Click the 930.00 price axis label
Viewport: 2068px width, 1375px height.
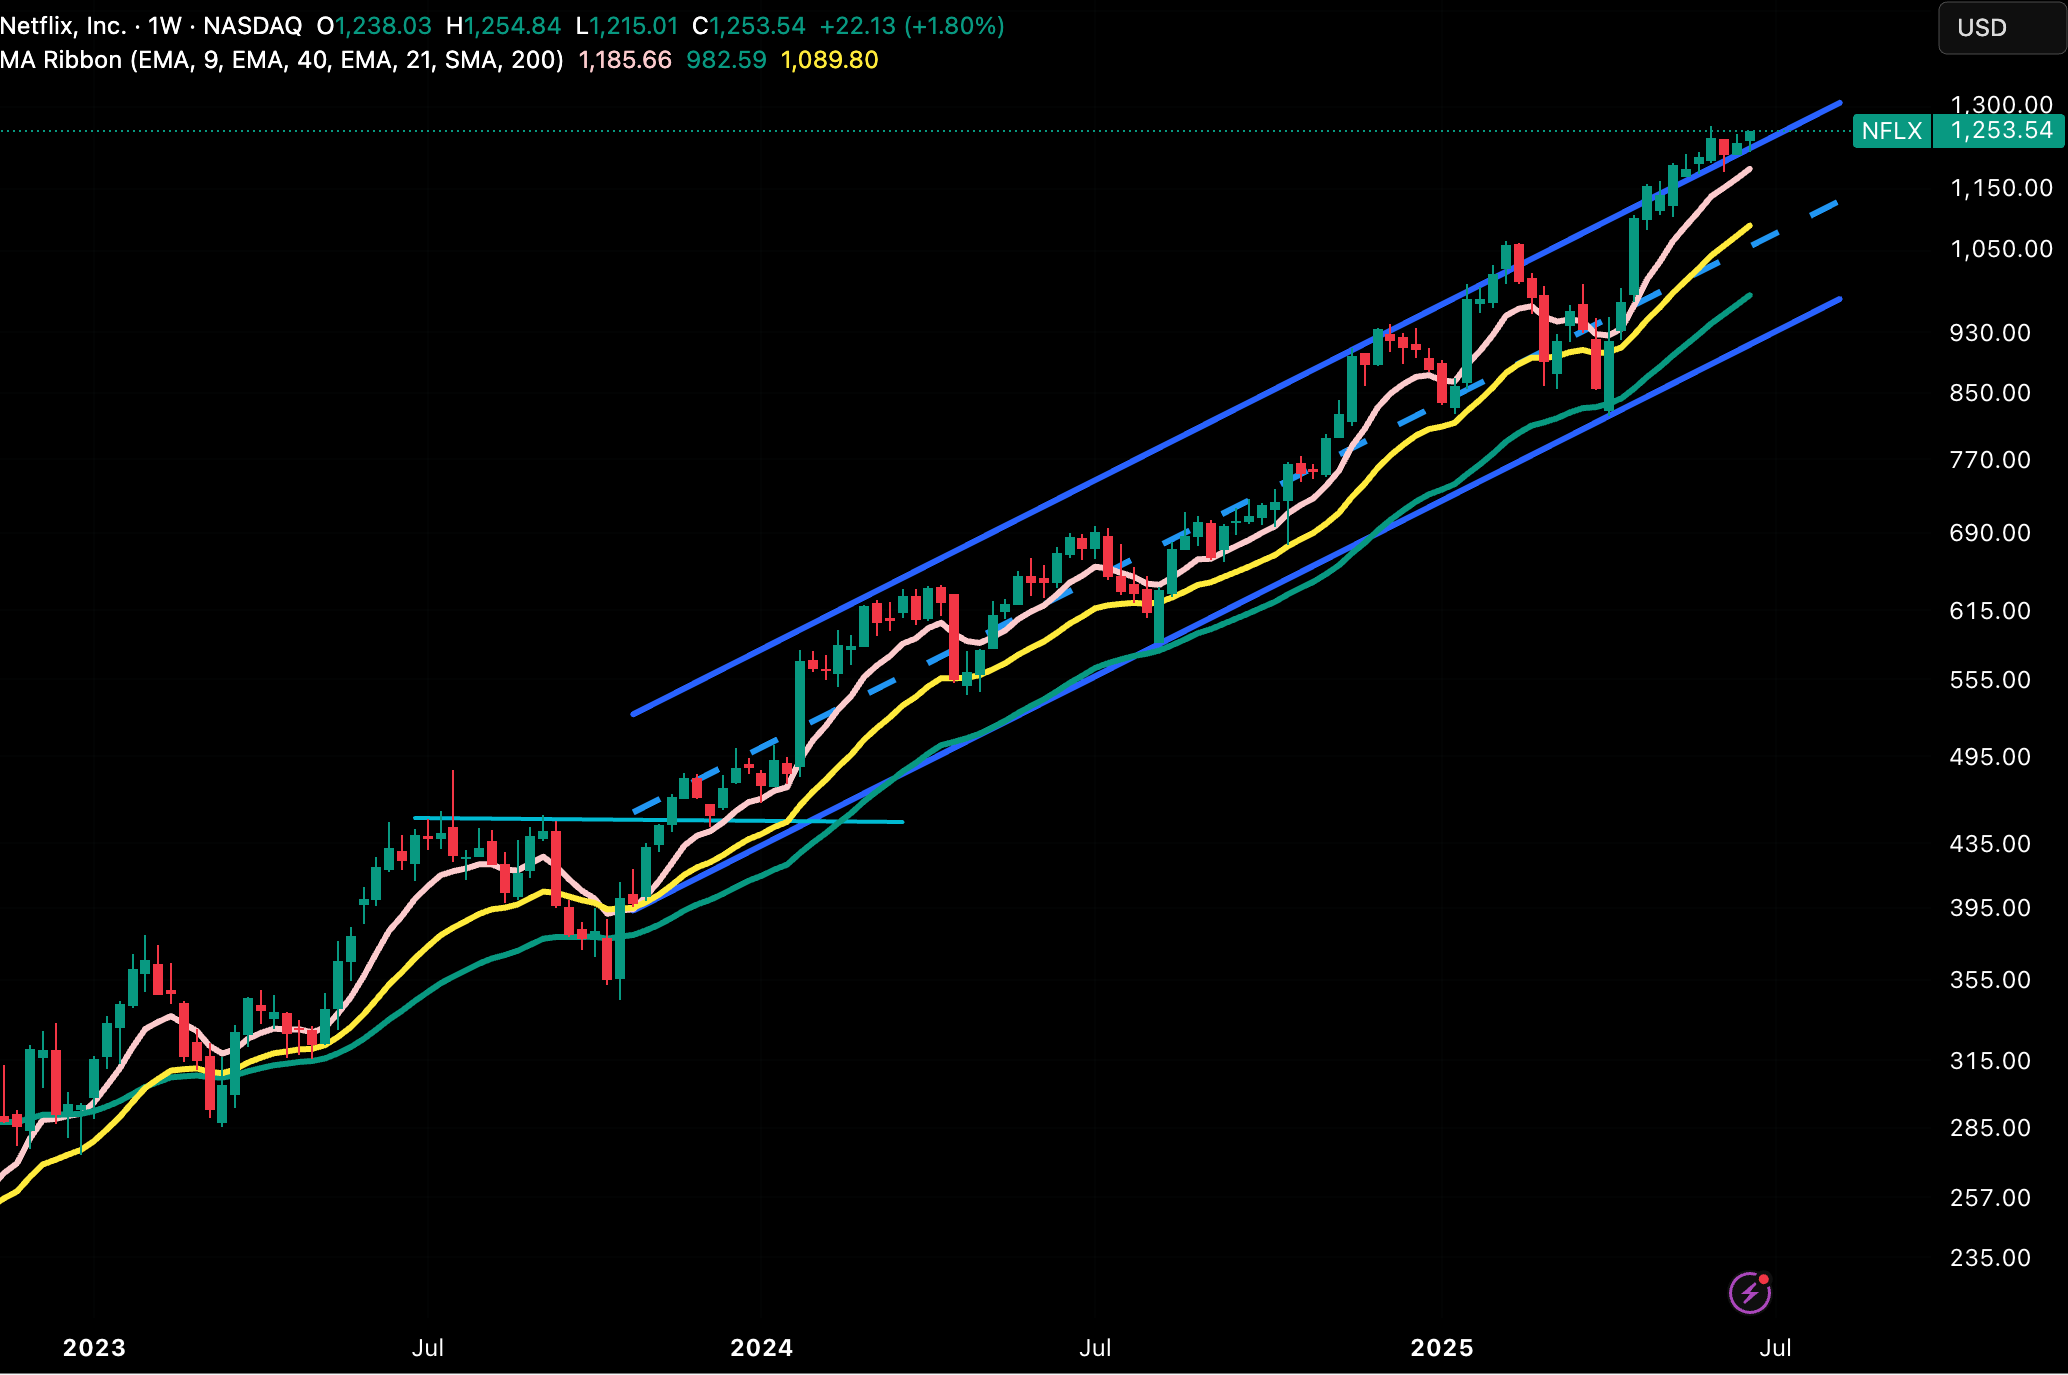1990,333
